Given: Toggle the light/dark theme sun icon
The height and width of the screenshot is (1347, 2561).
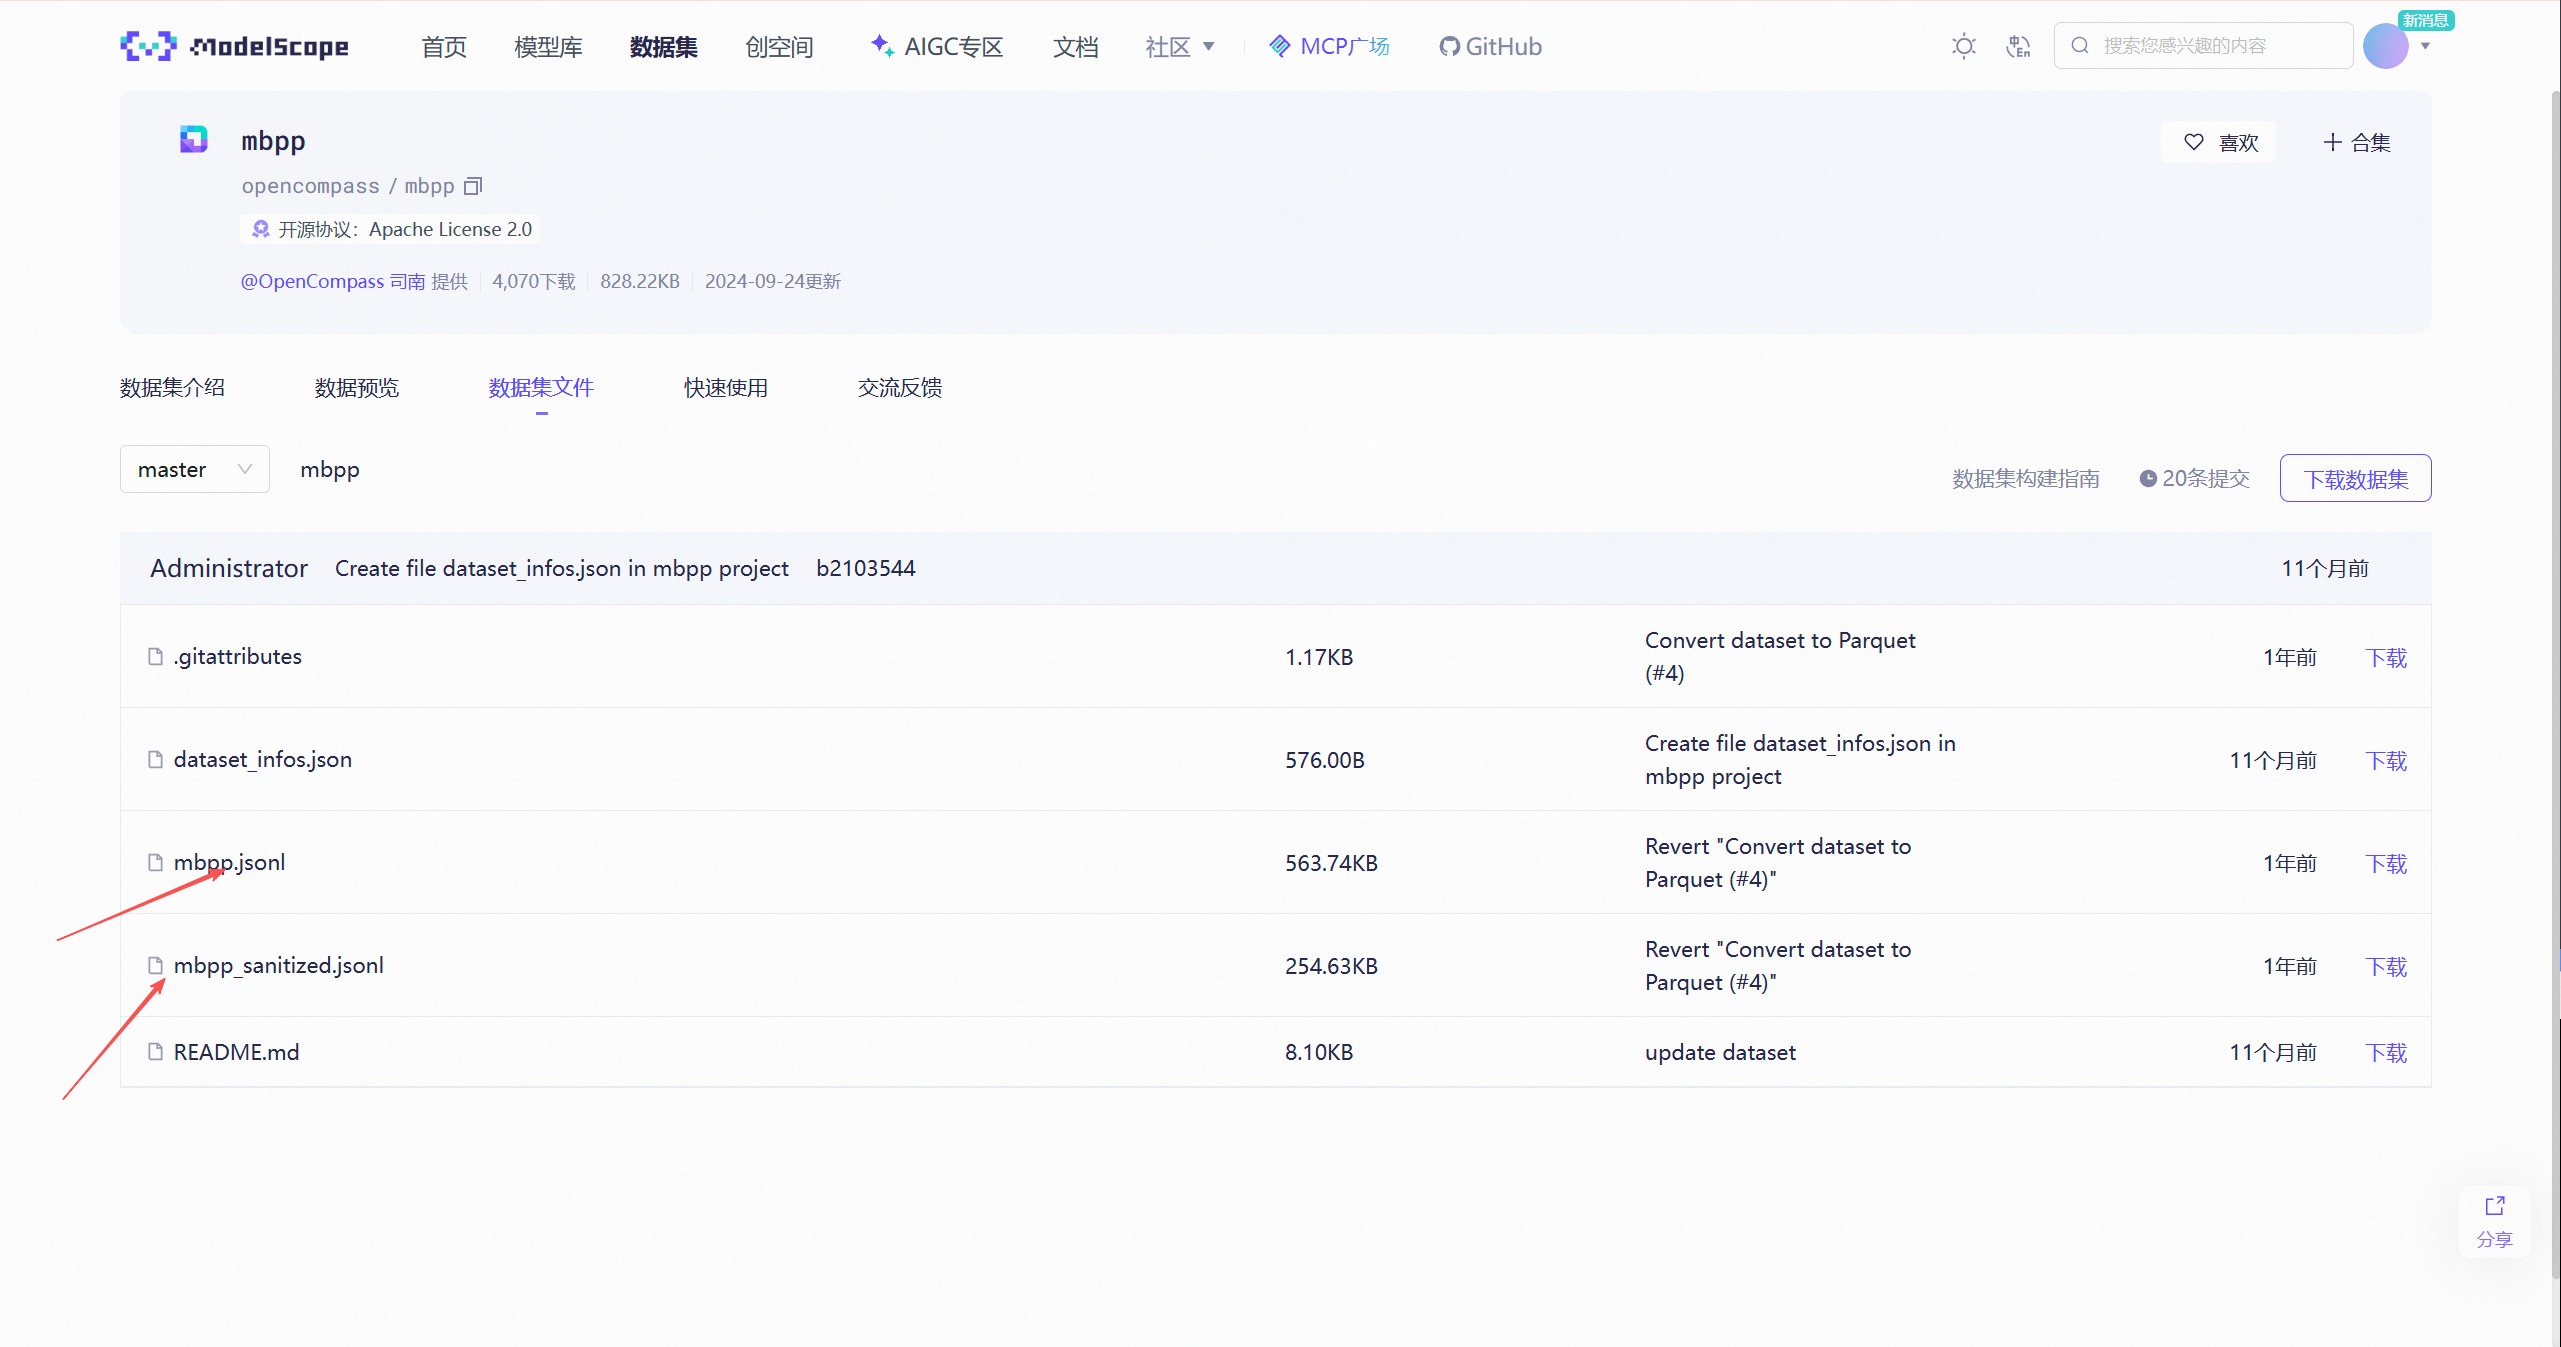Looking at the screenshot, I should click(x=1964, y=46).
